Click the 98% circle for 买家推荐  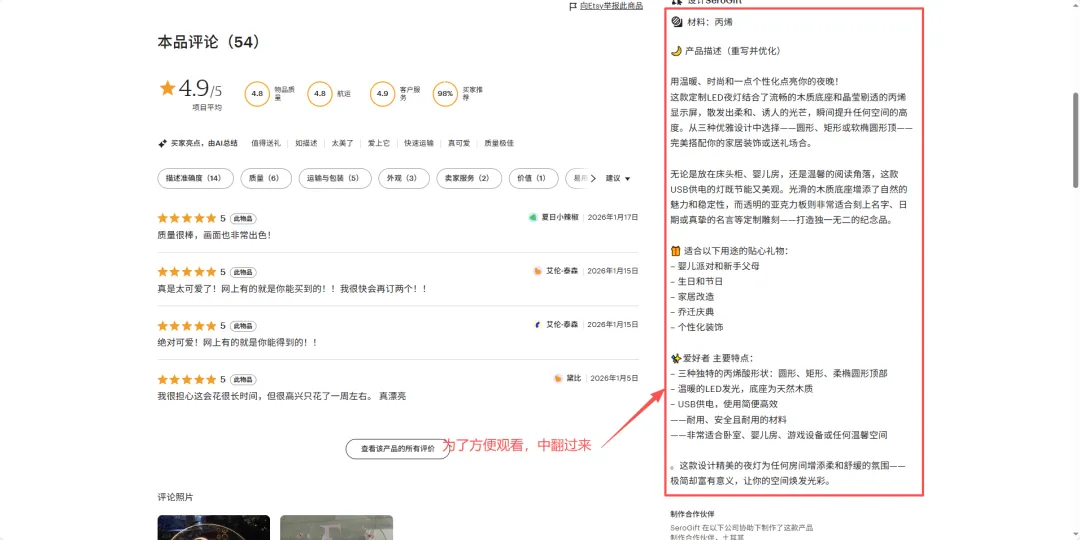tap(445, 94)
